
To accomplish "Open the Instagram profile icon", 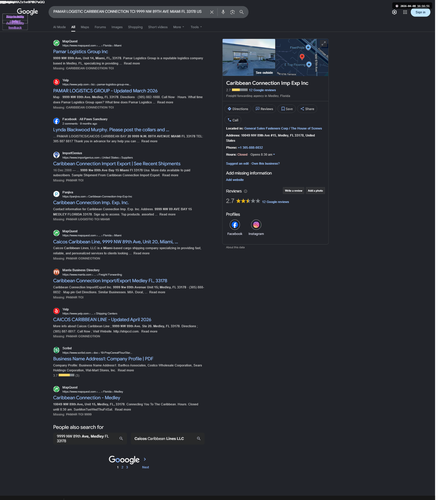I will tap(256, 225).
